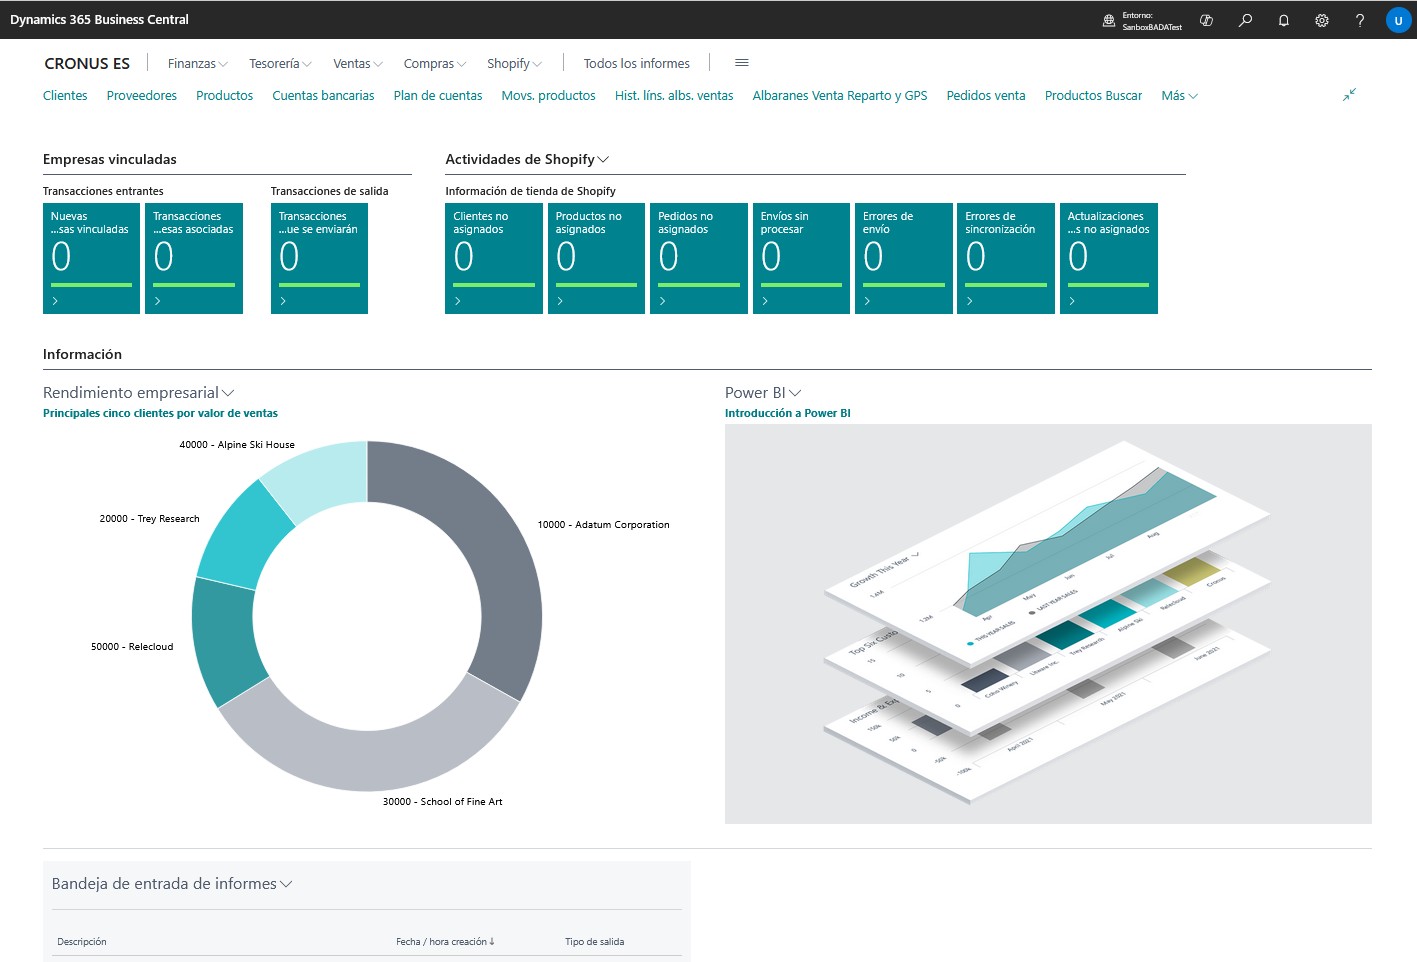Viewport: 1417px width, 962px height.
Task: Click the hamburger menu icon after Todos los informes
Action: [x=742, y=63]
